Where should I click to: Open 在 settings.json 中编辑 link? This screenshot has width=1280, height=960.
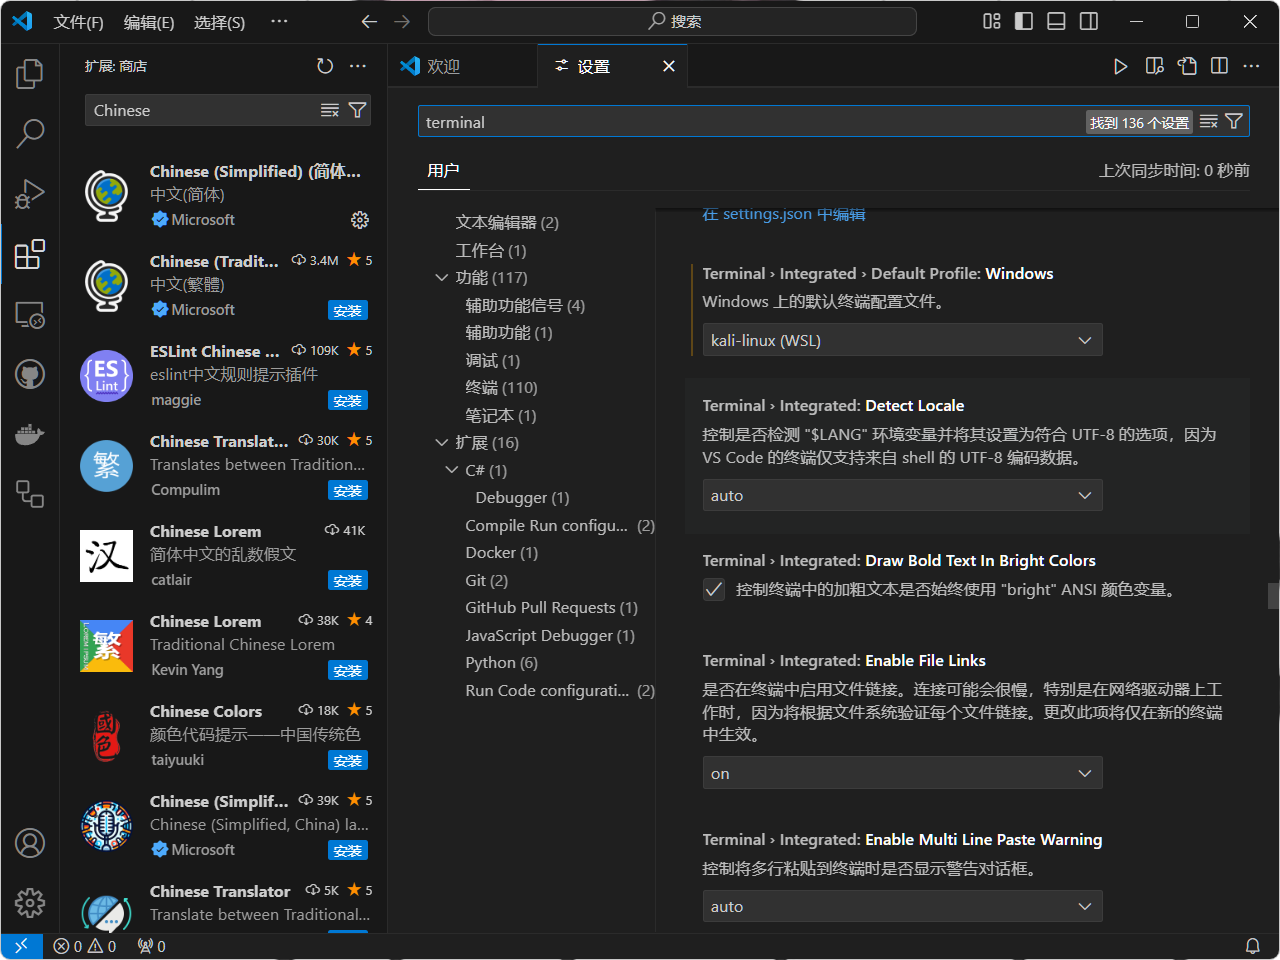(784, 214)
